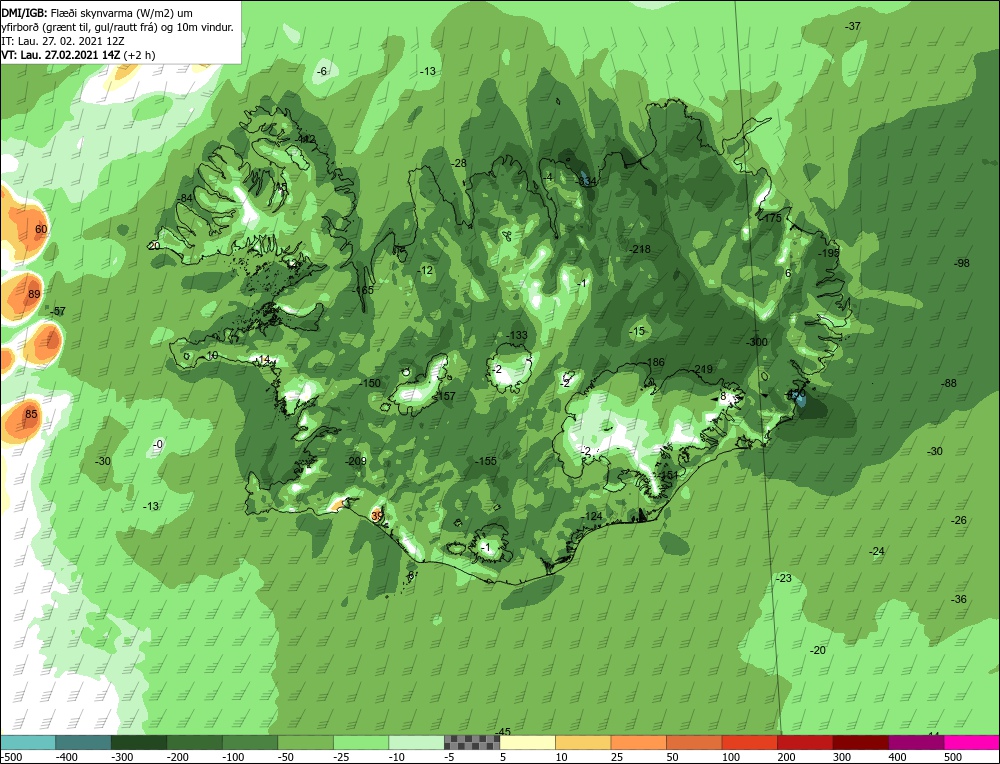Click the "-24" value over the southeast sea

click(x=877, y=552)
